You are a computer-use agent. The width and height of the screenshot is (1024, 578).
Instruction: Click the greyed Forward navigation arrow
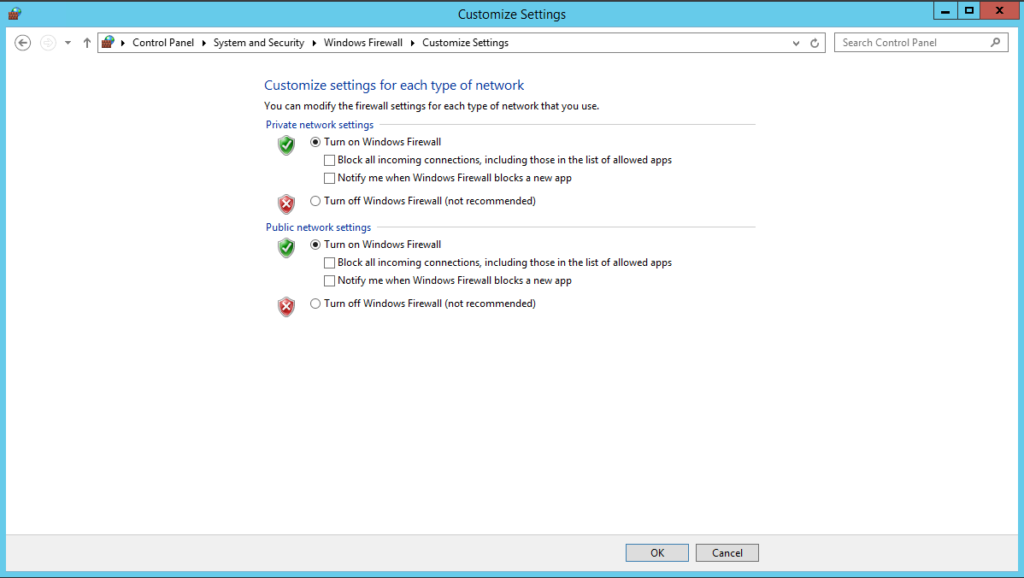pos(48,43)
